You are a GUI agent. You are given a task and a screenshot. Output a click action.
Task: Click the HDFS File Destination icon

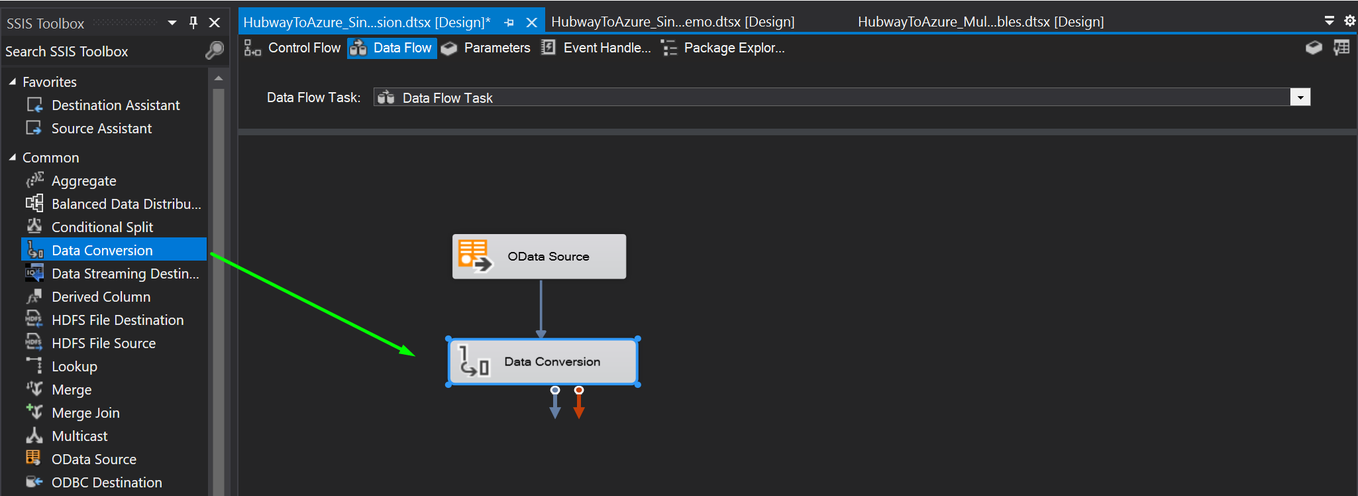pyautogui.click(x=35, y=320)
